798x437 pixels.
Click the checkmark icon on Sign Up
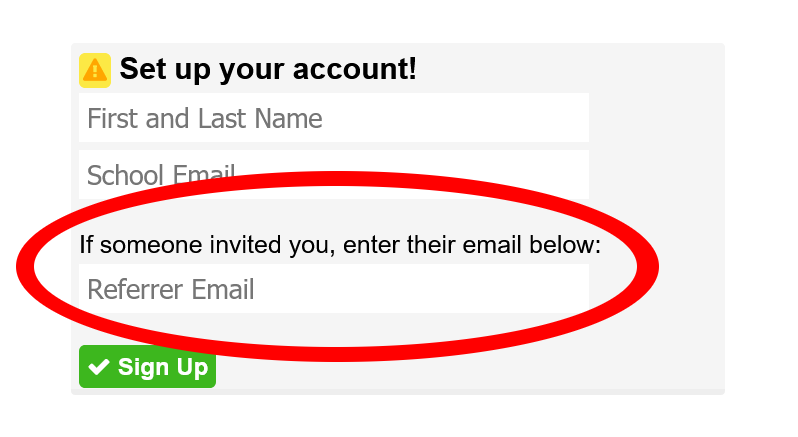pos(99,367)
